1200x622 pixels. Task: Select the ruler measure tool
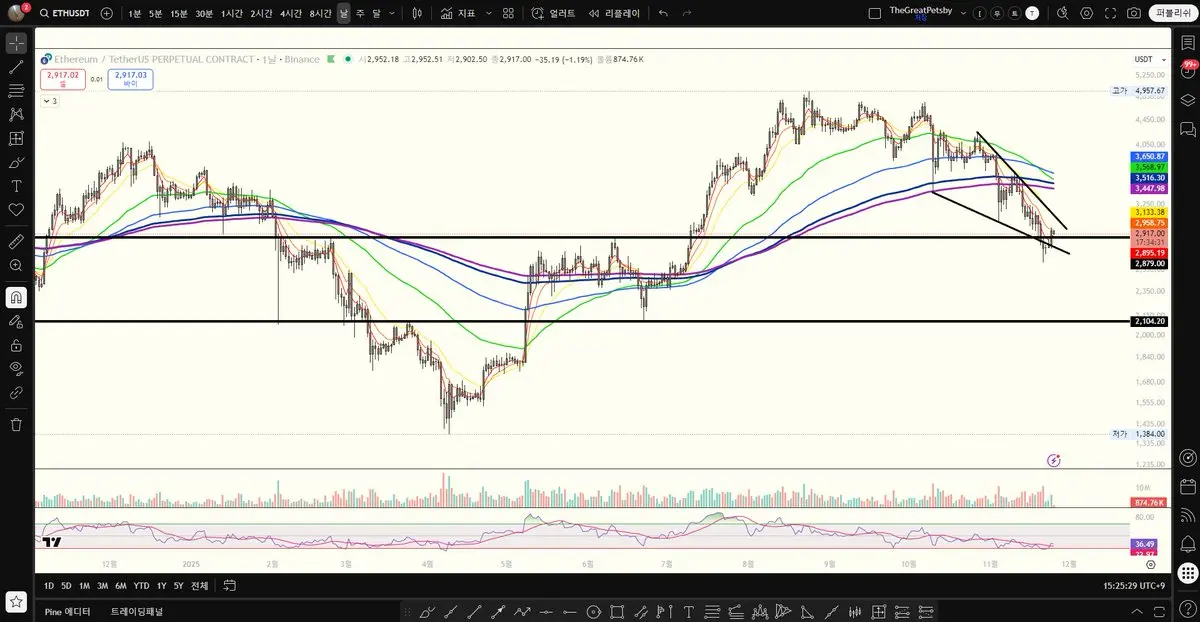pyautogui.click(x=16, y=241)
